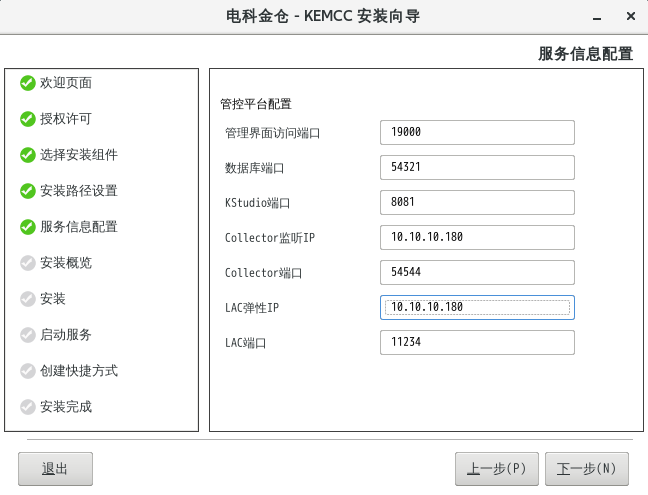
Task: Click the gray check icon beside 启动服务
Action: (28, 335)
